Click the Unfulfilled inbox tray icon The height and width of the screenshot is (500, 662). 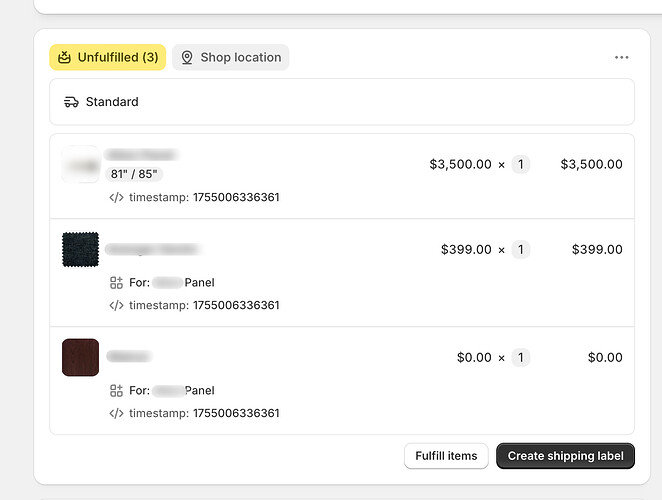click(x=64, y=57)
